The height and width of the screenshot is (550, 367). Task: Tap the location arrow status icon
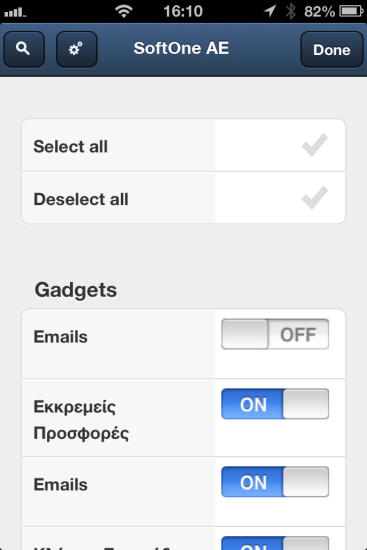[270, 11]
